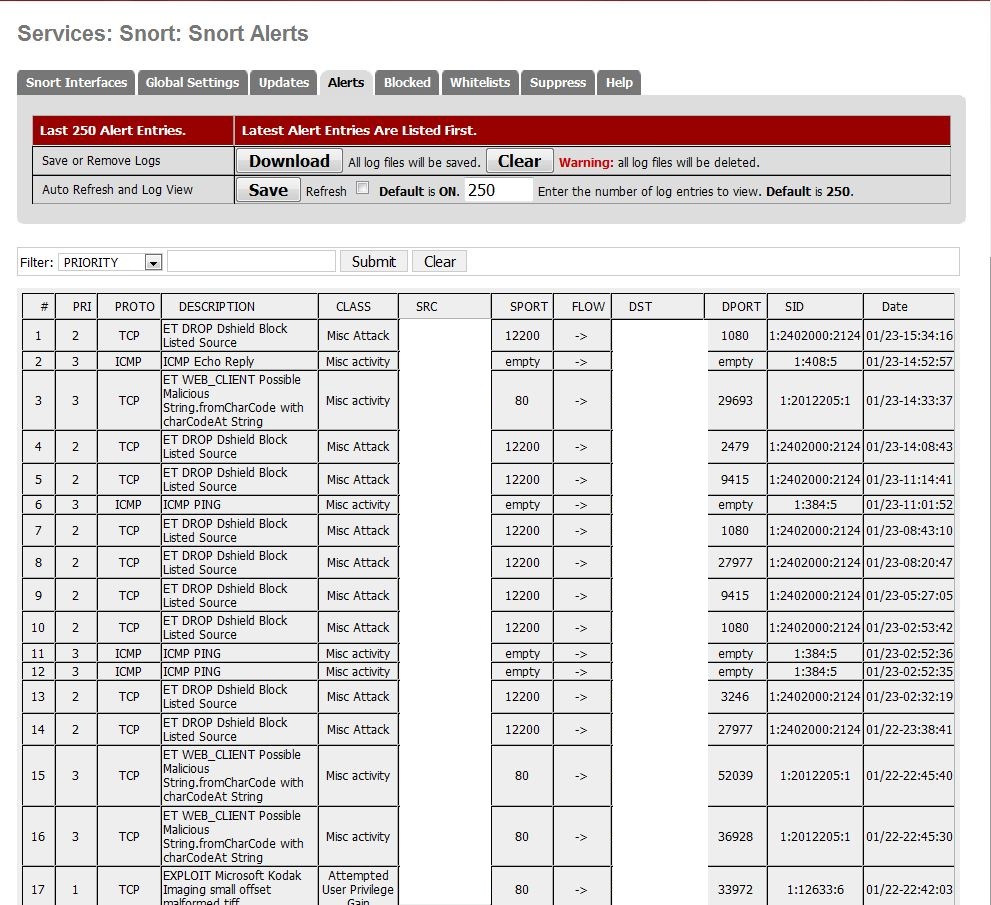Click SID 1:12633:6

pos(815,890)
